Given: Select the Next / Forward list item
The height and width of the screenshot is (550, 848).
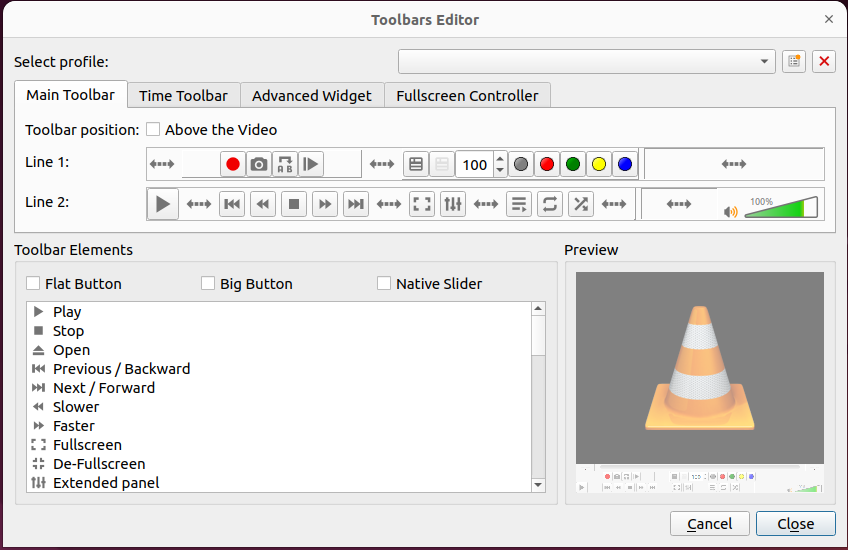Looking at the screenshot, I should (x=279, y=388).
